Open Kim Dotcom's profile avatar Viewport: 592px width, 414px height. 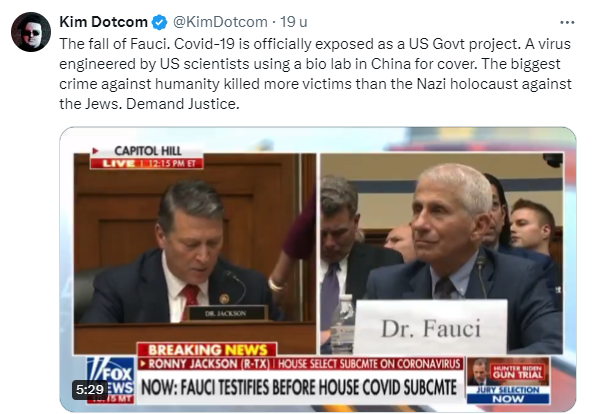(x=31, y=32)
